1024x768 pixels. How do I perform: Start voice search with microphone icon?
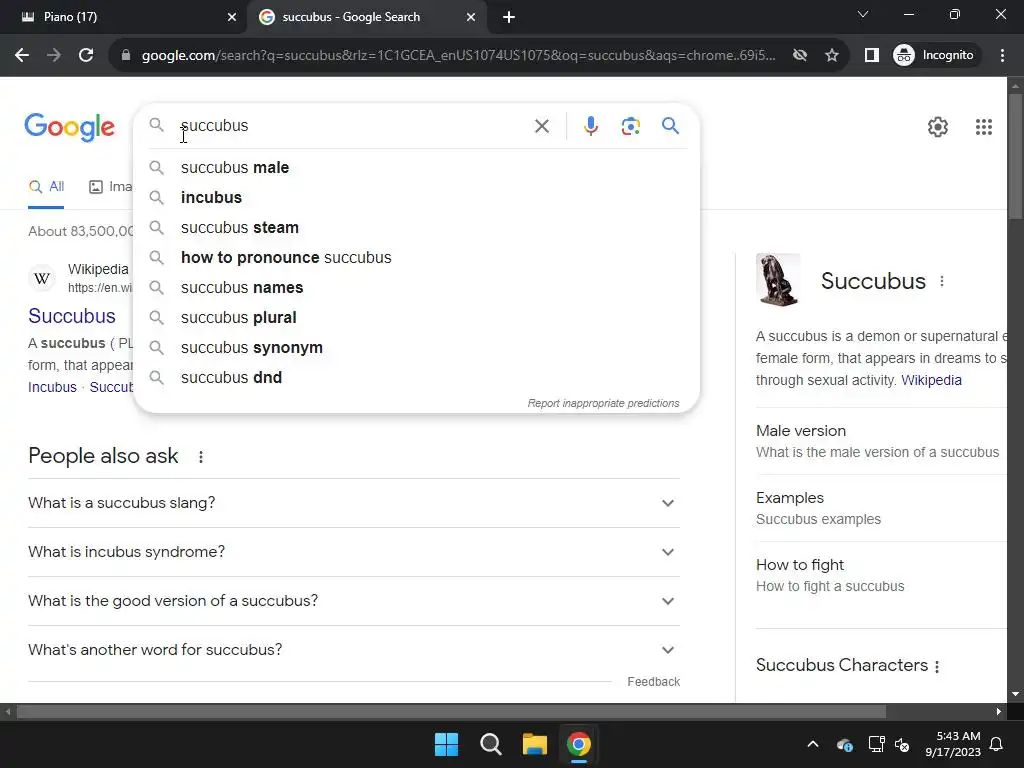coord(590,126)
